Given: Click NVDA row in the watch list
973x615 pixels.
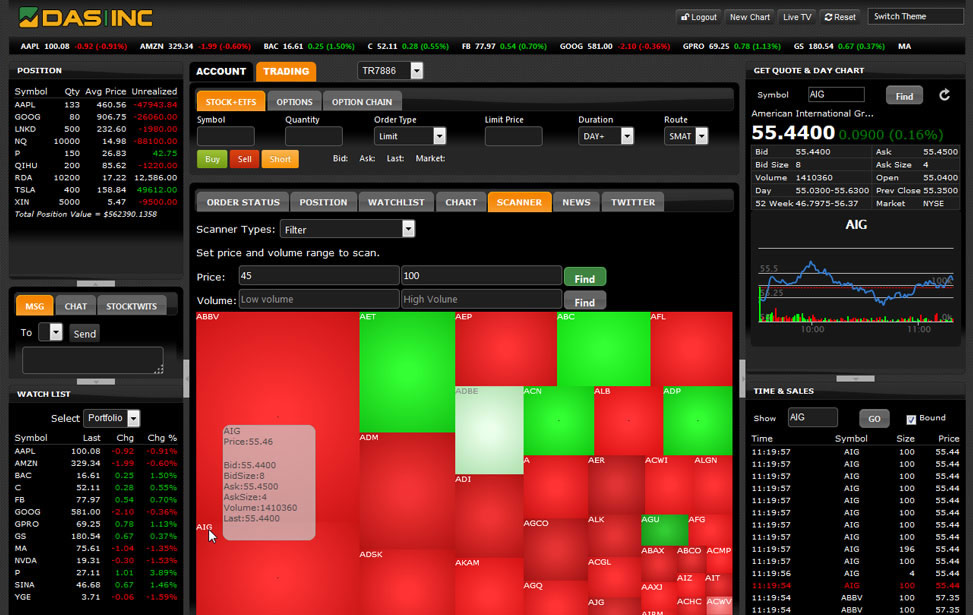Looking at the screenshot, I should [96, 560].
